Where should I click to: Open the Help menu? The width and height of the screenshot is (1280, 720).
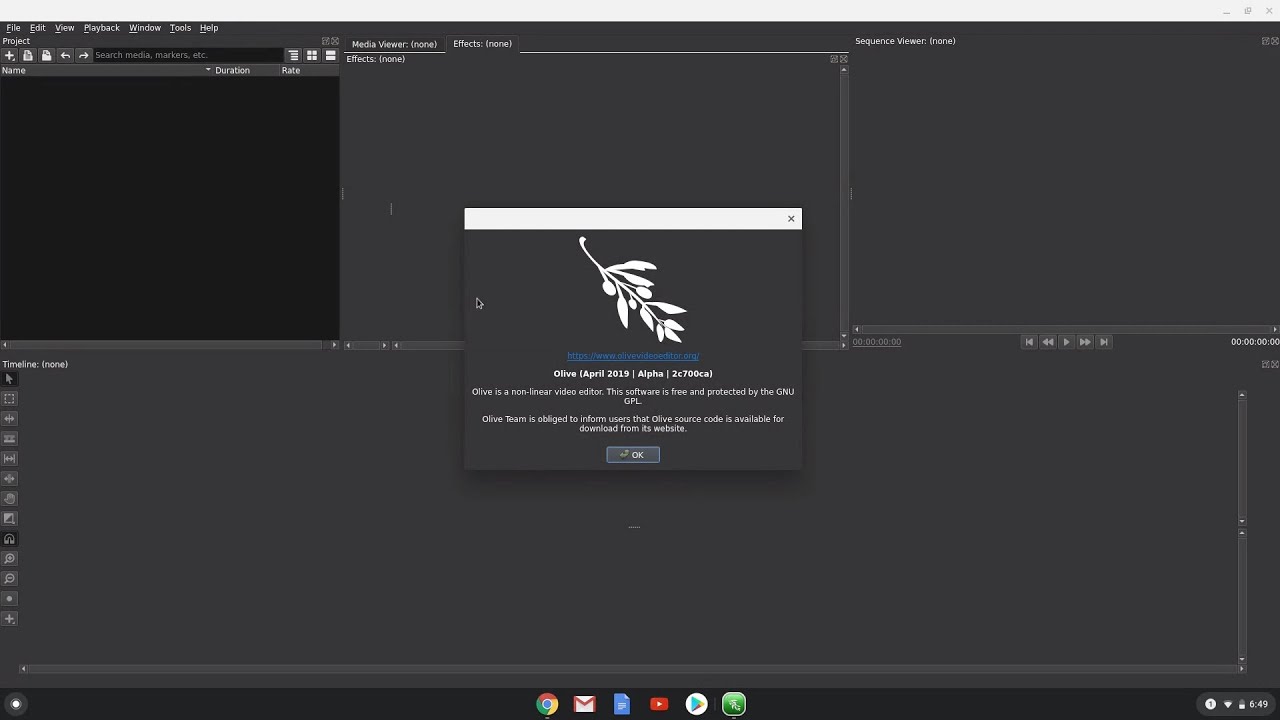pyautogui.click(x=208, y=28)
